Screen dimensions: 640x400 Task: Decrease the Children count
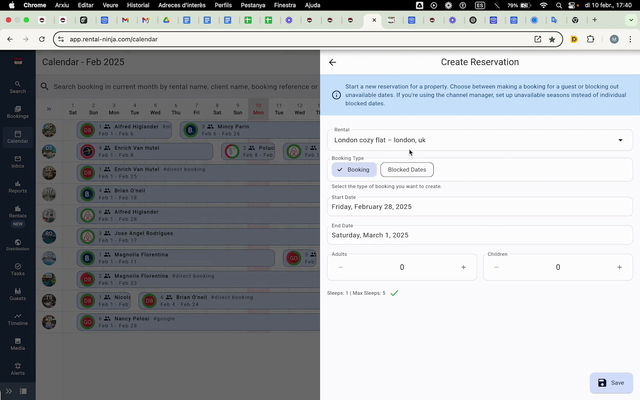[x=496, y=267]
